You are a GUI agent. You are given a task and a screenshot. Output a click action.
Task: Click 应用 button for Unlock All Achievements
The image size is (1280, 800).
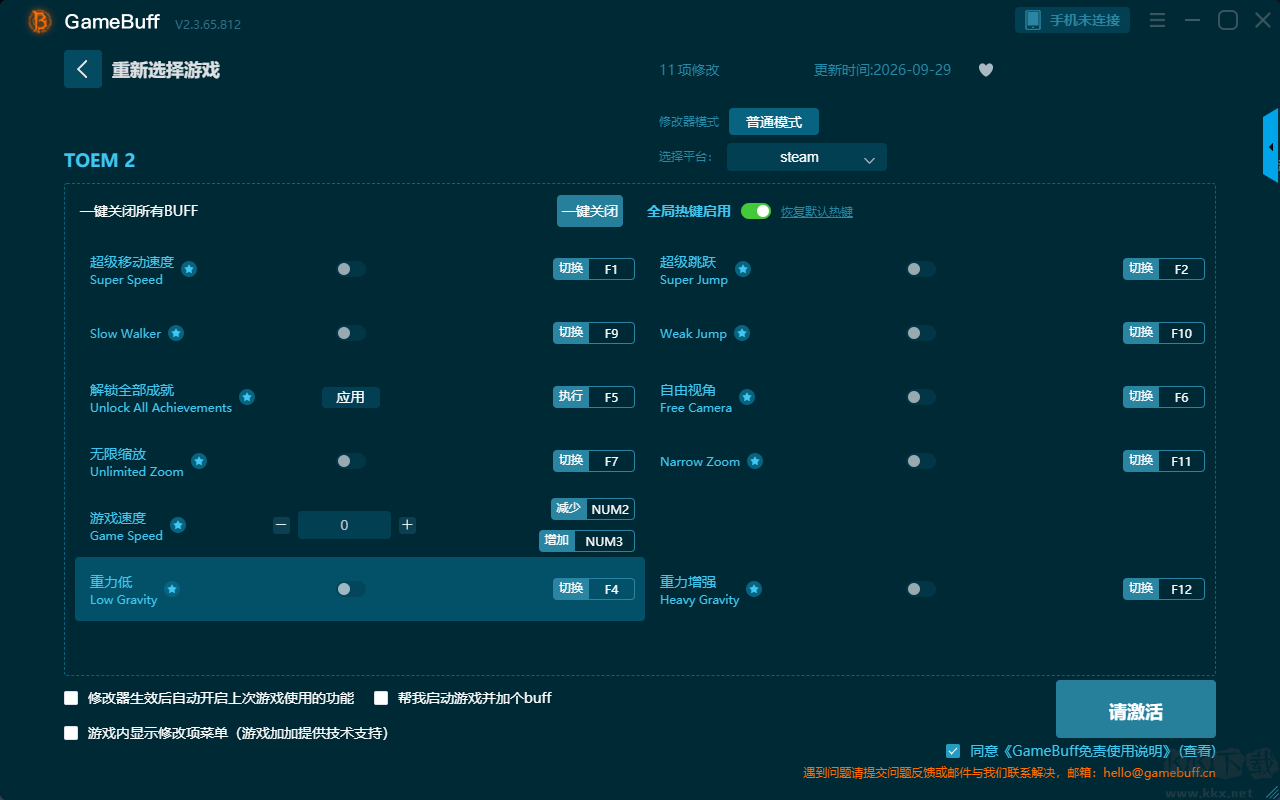(351, 397)
